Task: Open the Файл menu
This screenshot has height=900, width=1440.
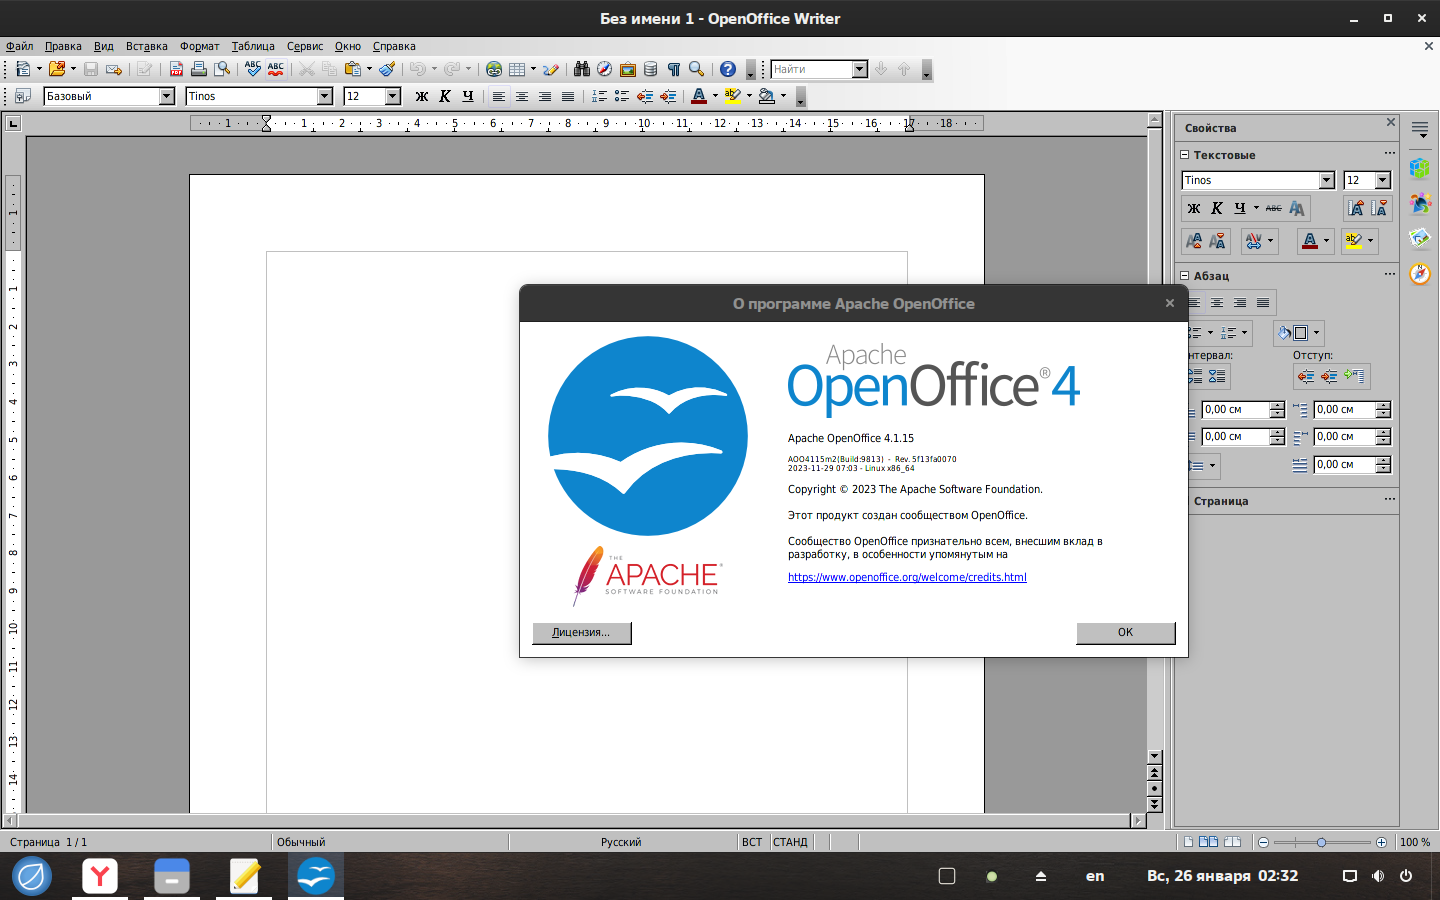Action: (x=20, y=46)
